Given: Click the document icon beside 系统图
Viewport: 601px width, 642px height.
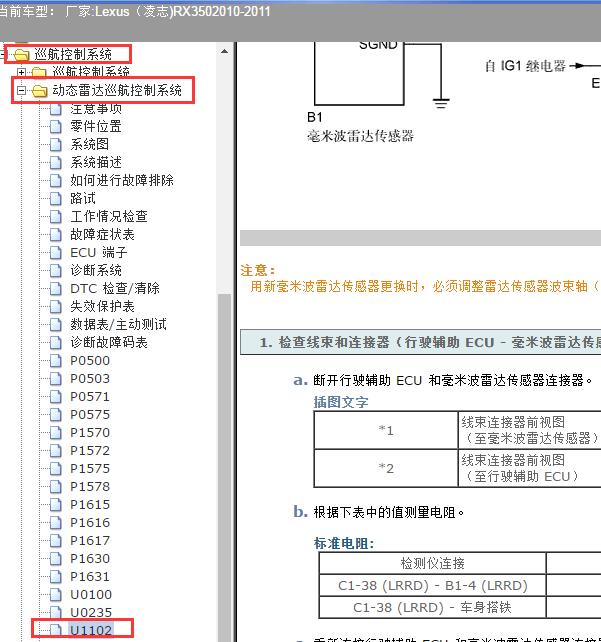Looking at the screenshot, I should 56,145.
